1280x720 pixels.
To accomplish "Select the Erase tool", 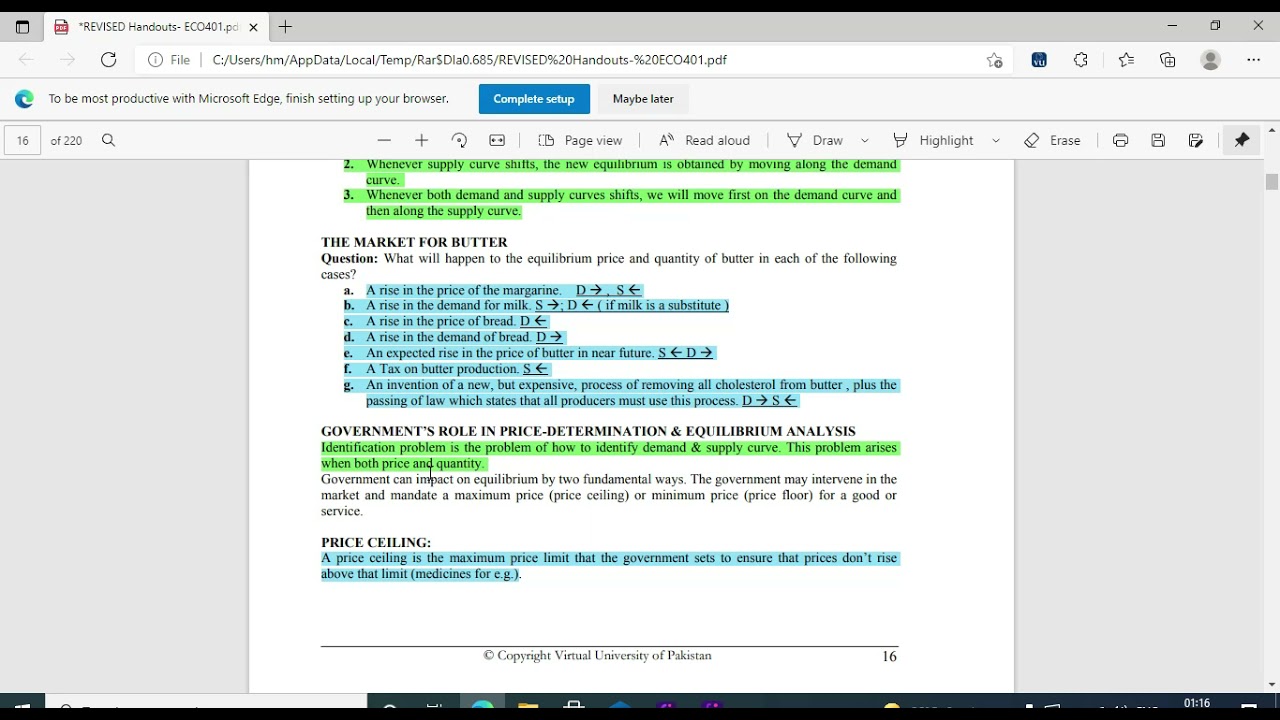I will tap(1052, 141).
